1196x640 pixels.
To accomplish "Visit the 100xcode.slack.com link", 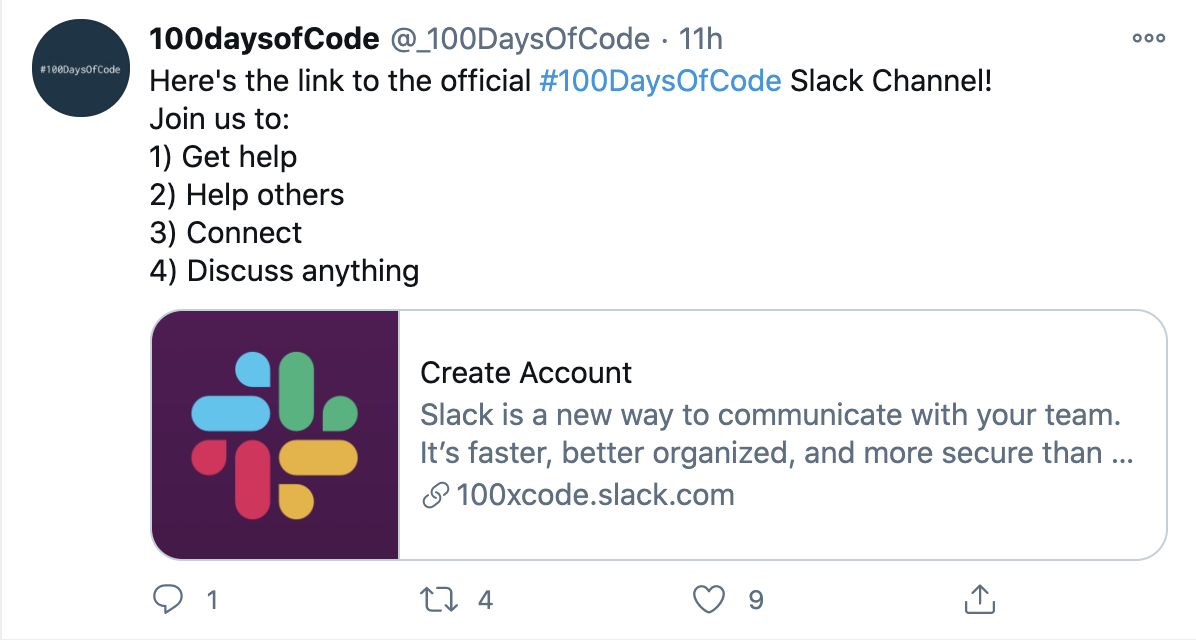I will click(x=595, y=494).
